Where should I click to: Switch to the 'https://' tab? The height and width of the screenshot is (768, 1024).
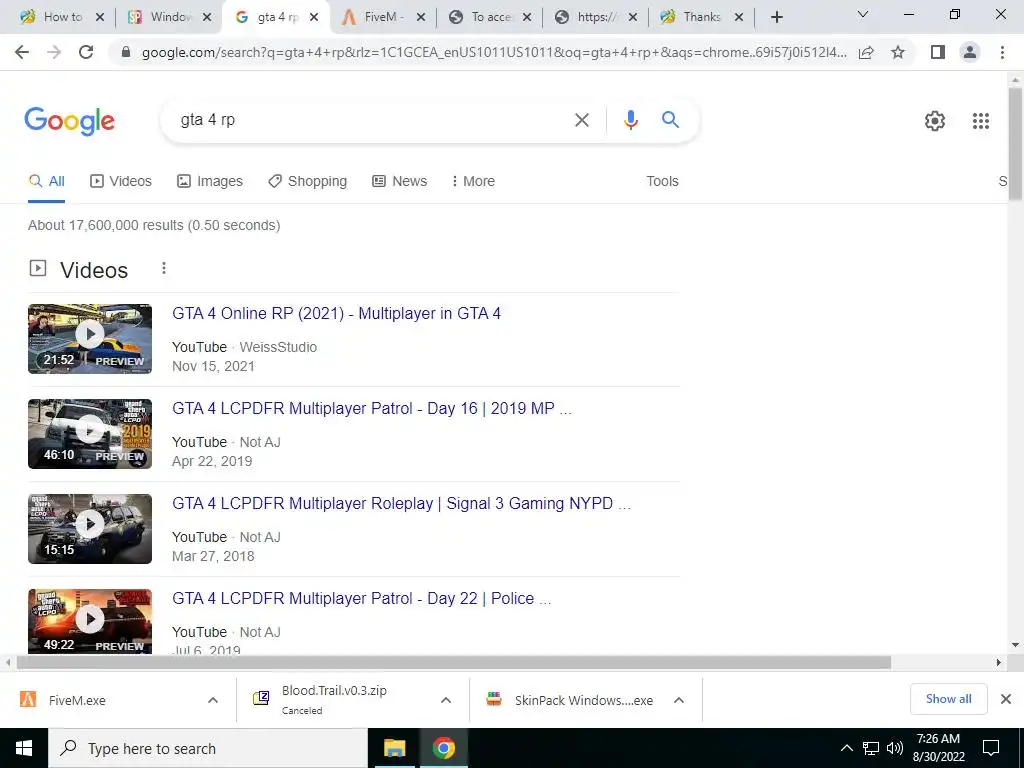click(x=596, y=18)
